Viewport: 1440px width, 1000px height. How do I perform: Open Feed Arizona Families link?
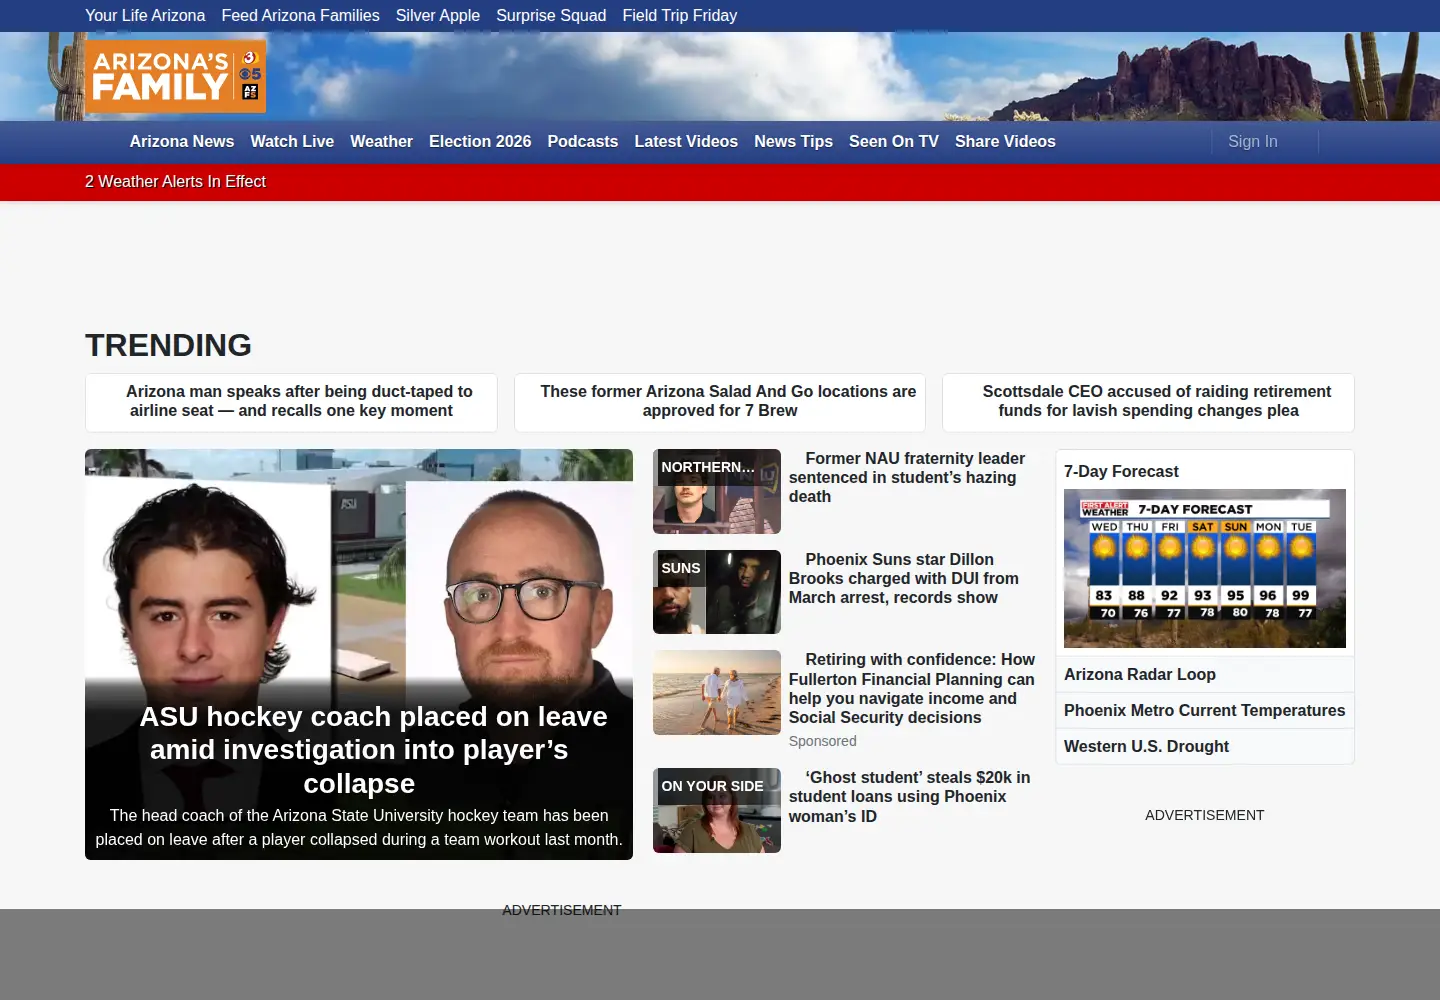(x=300, y=16)
